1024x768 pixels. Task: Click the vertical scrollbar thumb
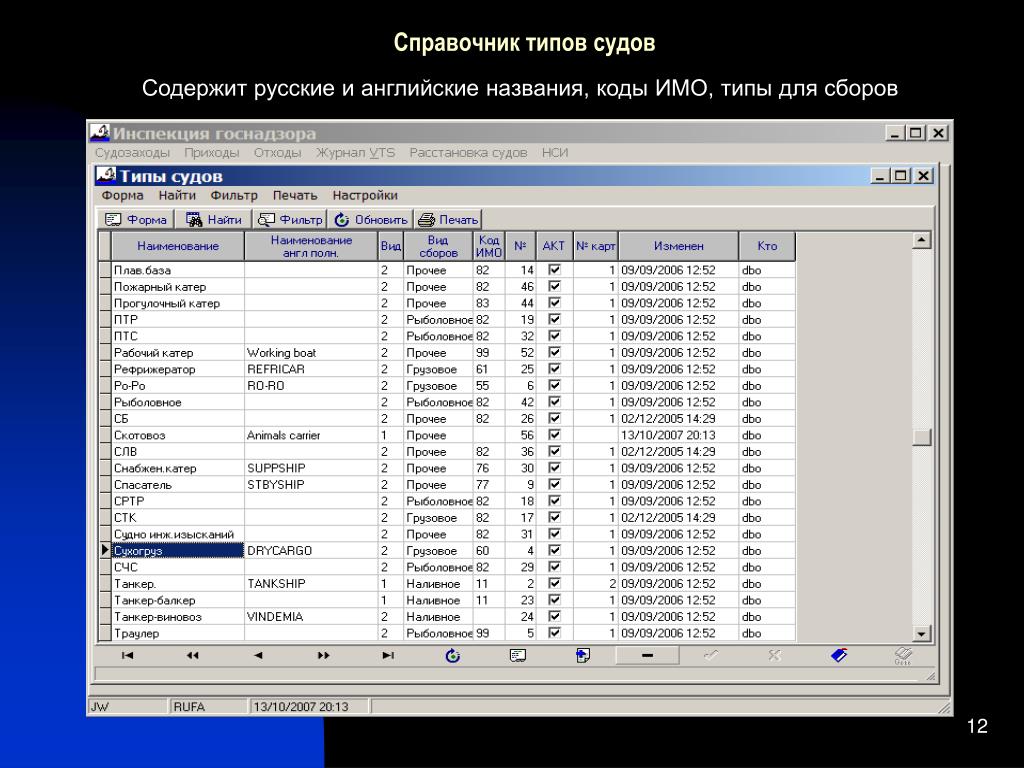(x=921, y=437)
